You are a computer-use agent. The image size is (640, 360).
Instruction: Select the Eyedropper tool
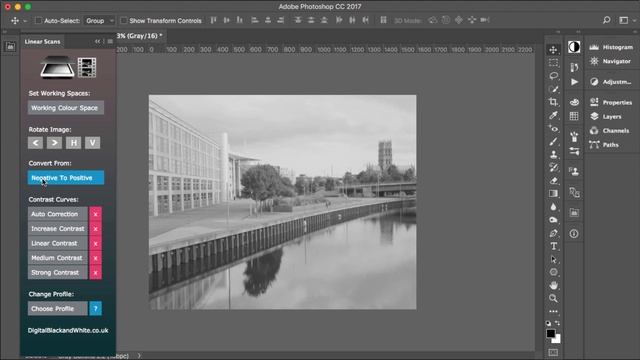[553, 115]
